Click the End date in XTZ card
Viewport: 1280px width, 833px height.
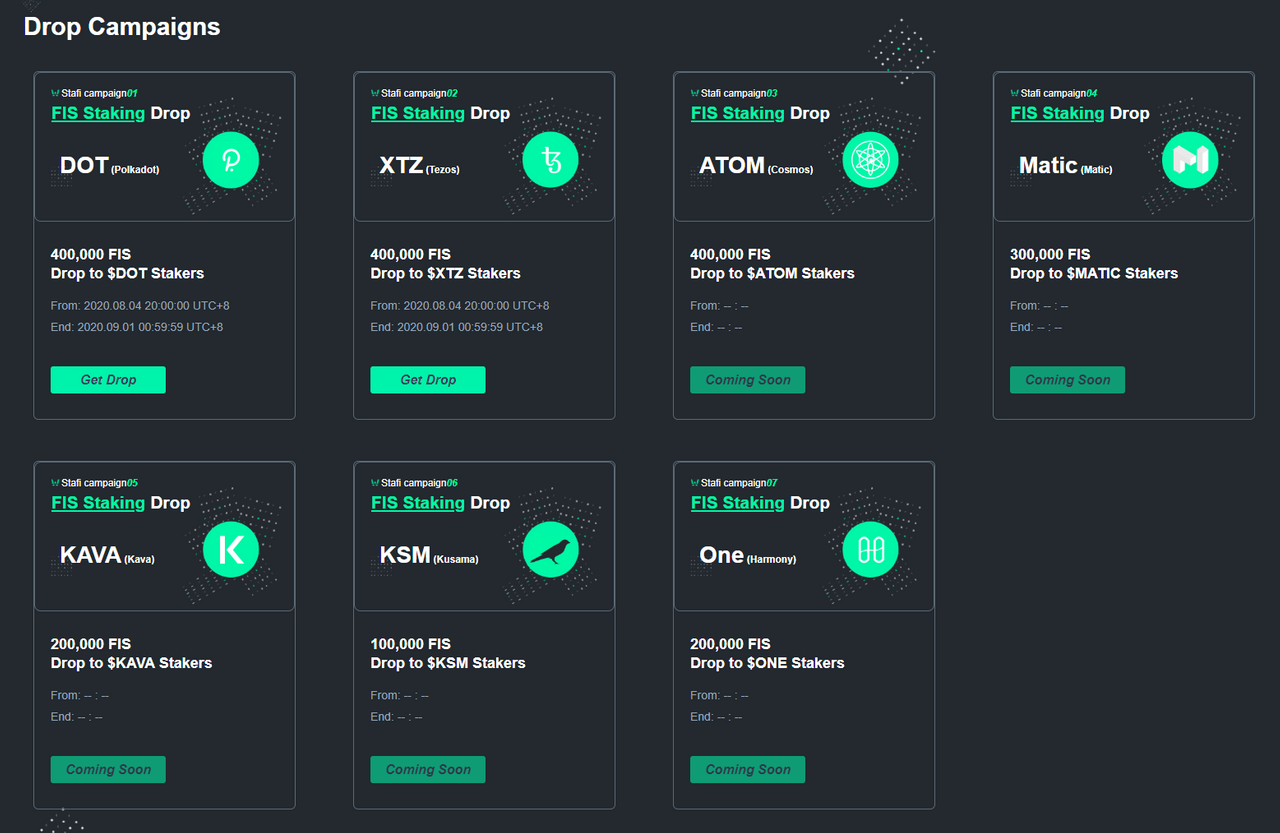[457, 327]
